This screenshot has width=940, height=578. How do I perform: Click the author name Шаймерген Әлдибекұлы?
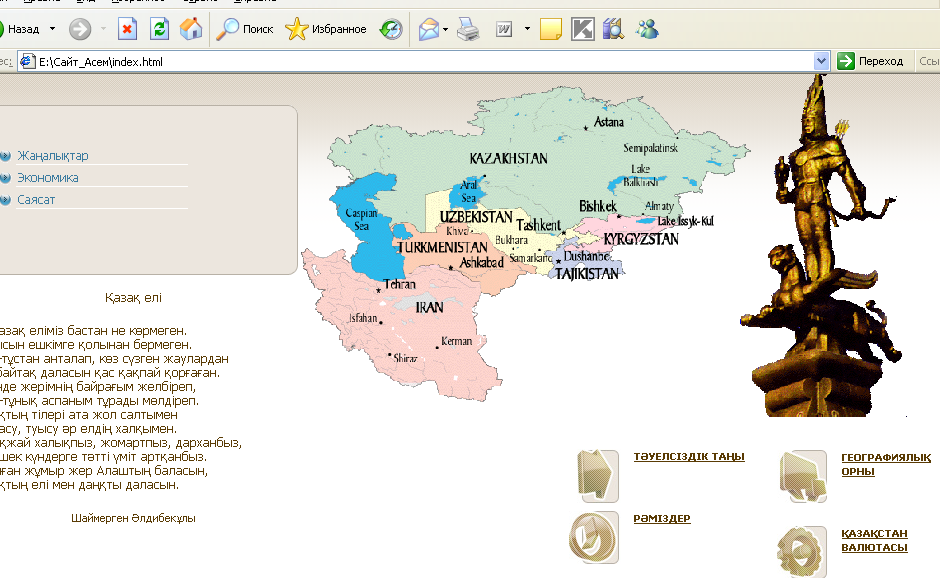click(x=133, y=518)
